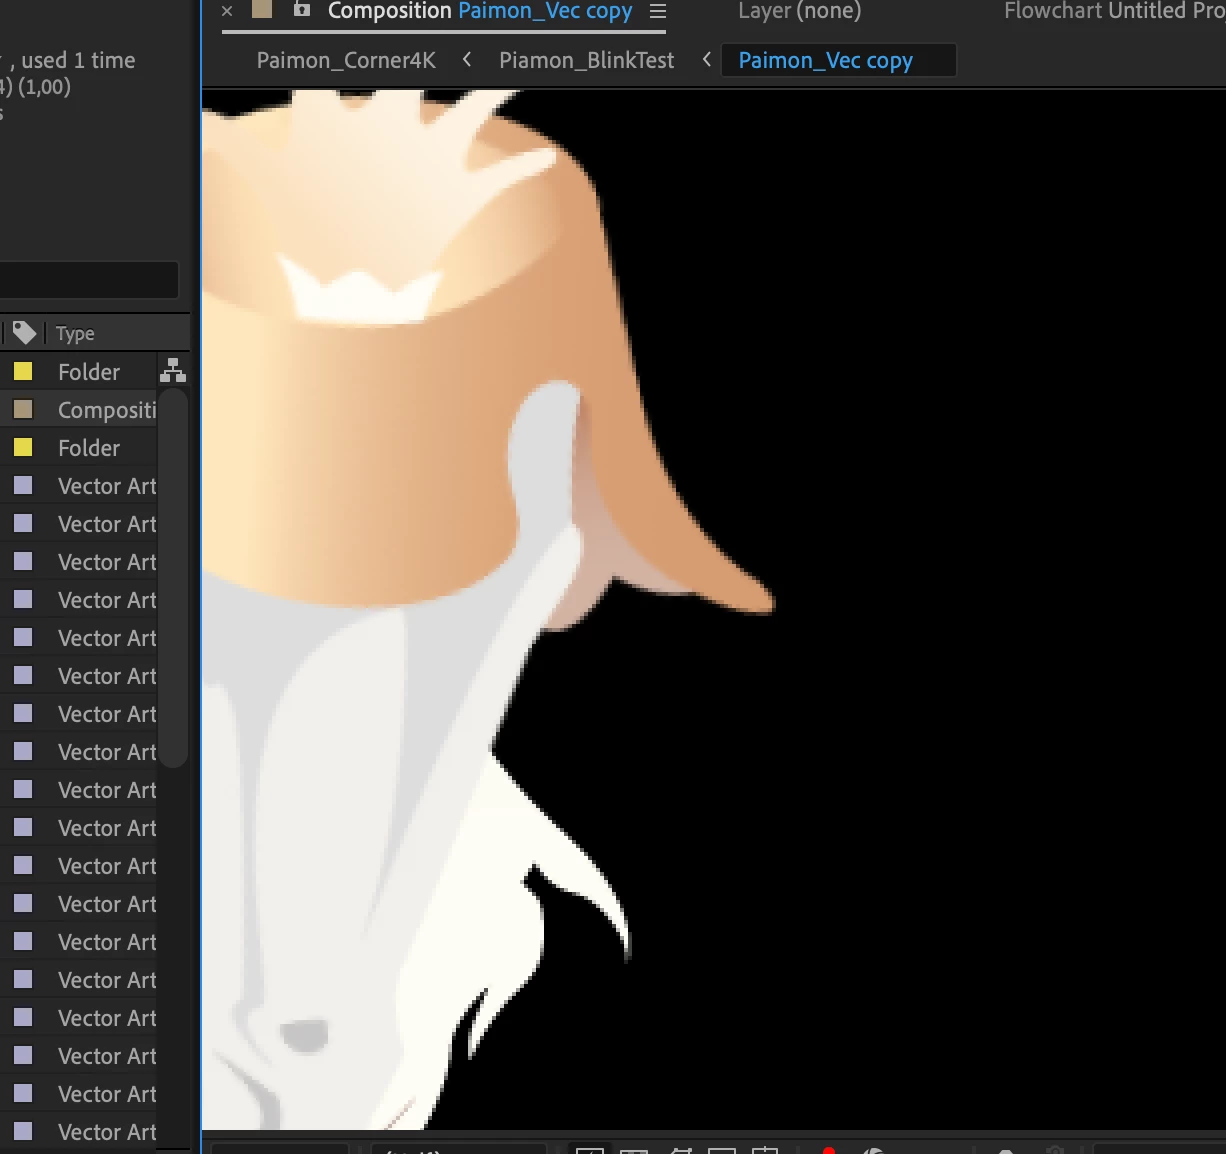Screen dimensions: 1226x1154
Task: Click the tan label swatch of Composition row
Action: [x=23, y=409]
